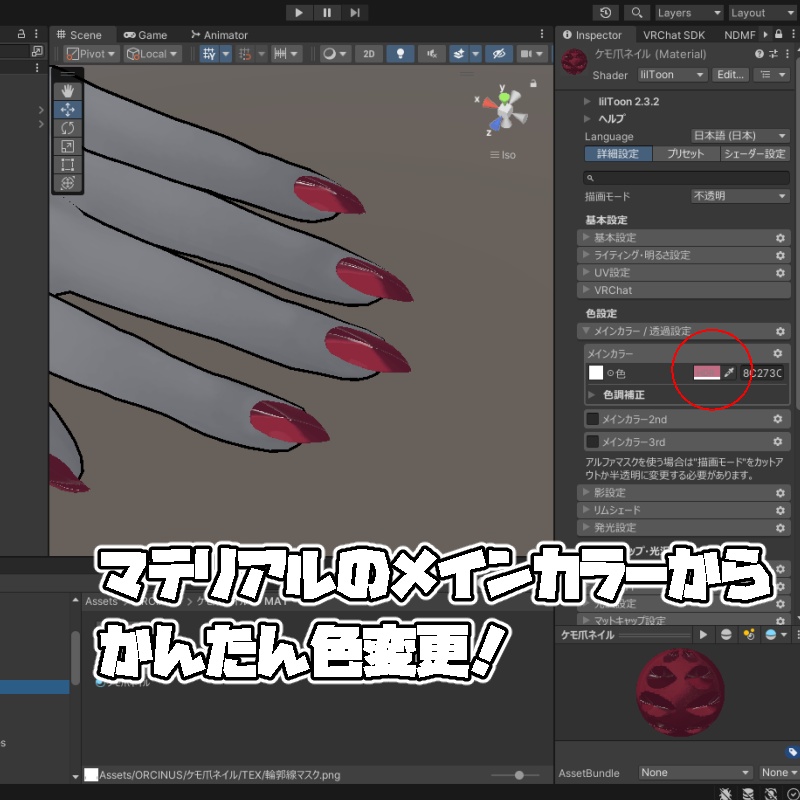Select the Move tool

[x=67, y=109]
